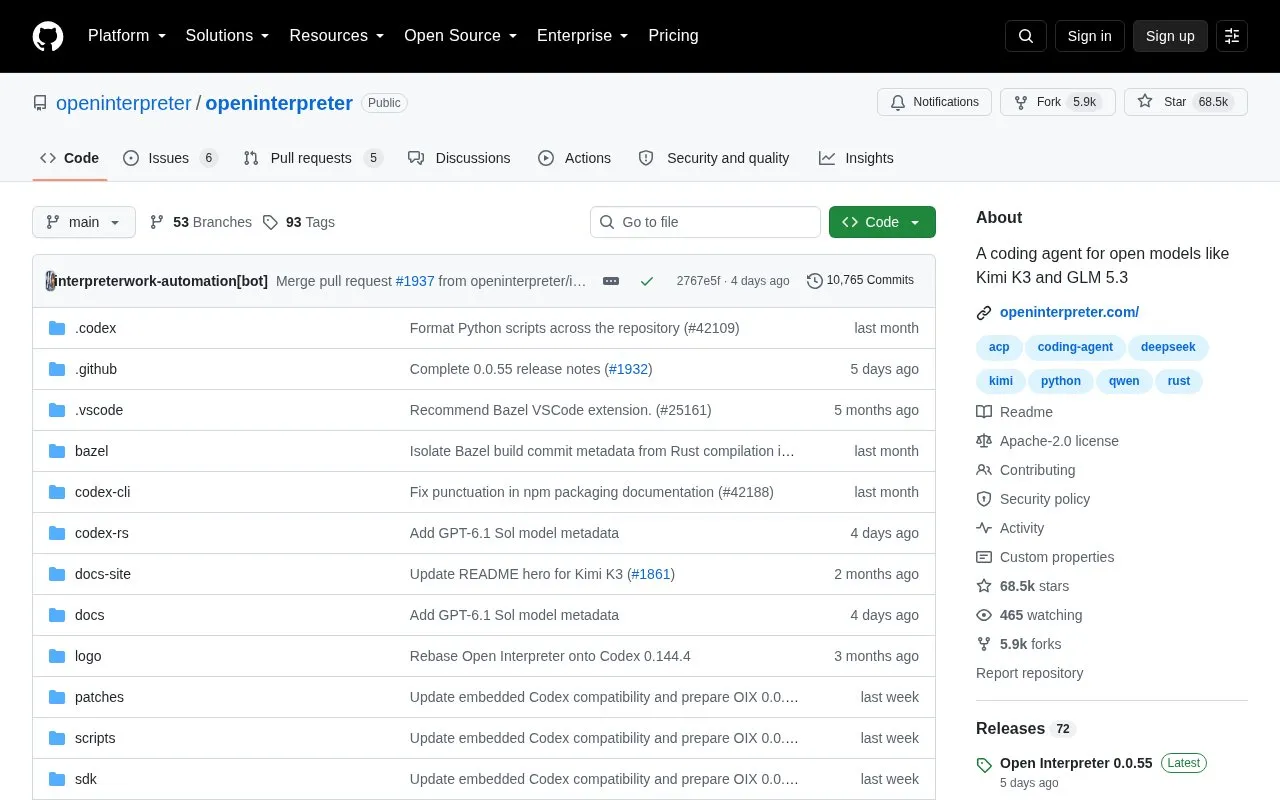Click the Apache-2.0 license scale icon

[984, 441]
